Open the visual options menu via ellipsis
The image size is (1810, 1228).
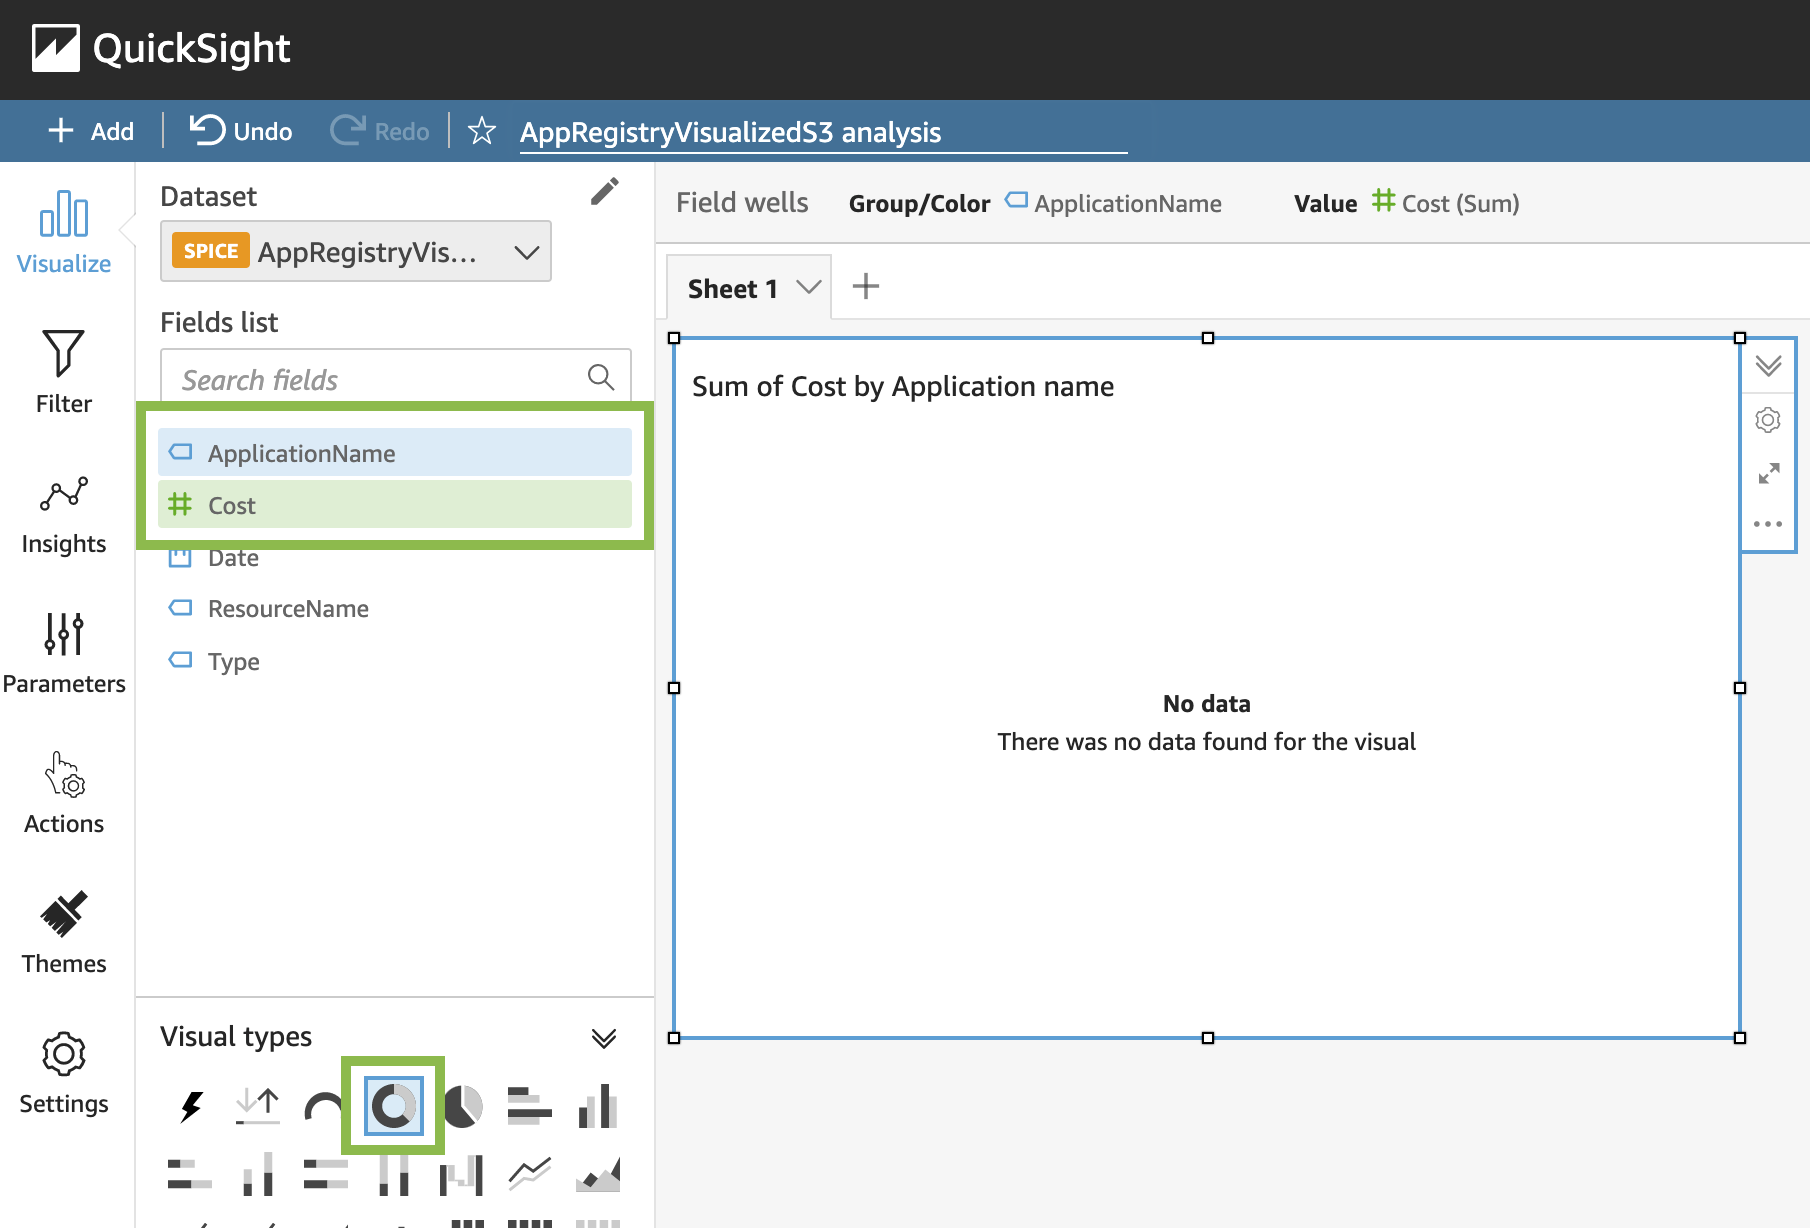[1768, 523]
